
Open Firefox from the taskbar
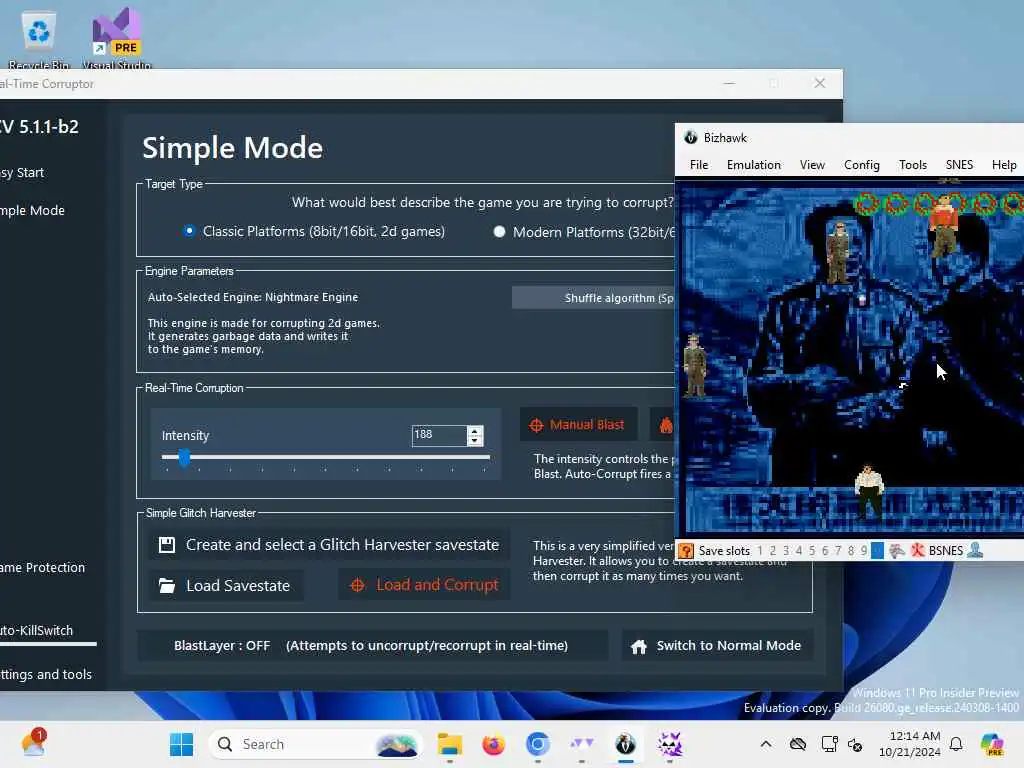494,744
